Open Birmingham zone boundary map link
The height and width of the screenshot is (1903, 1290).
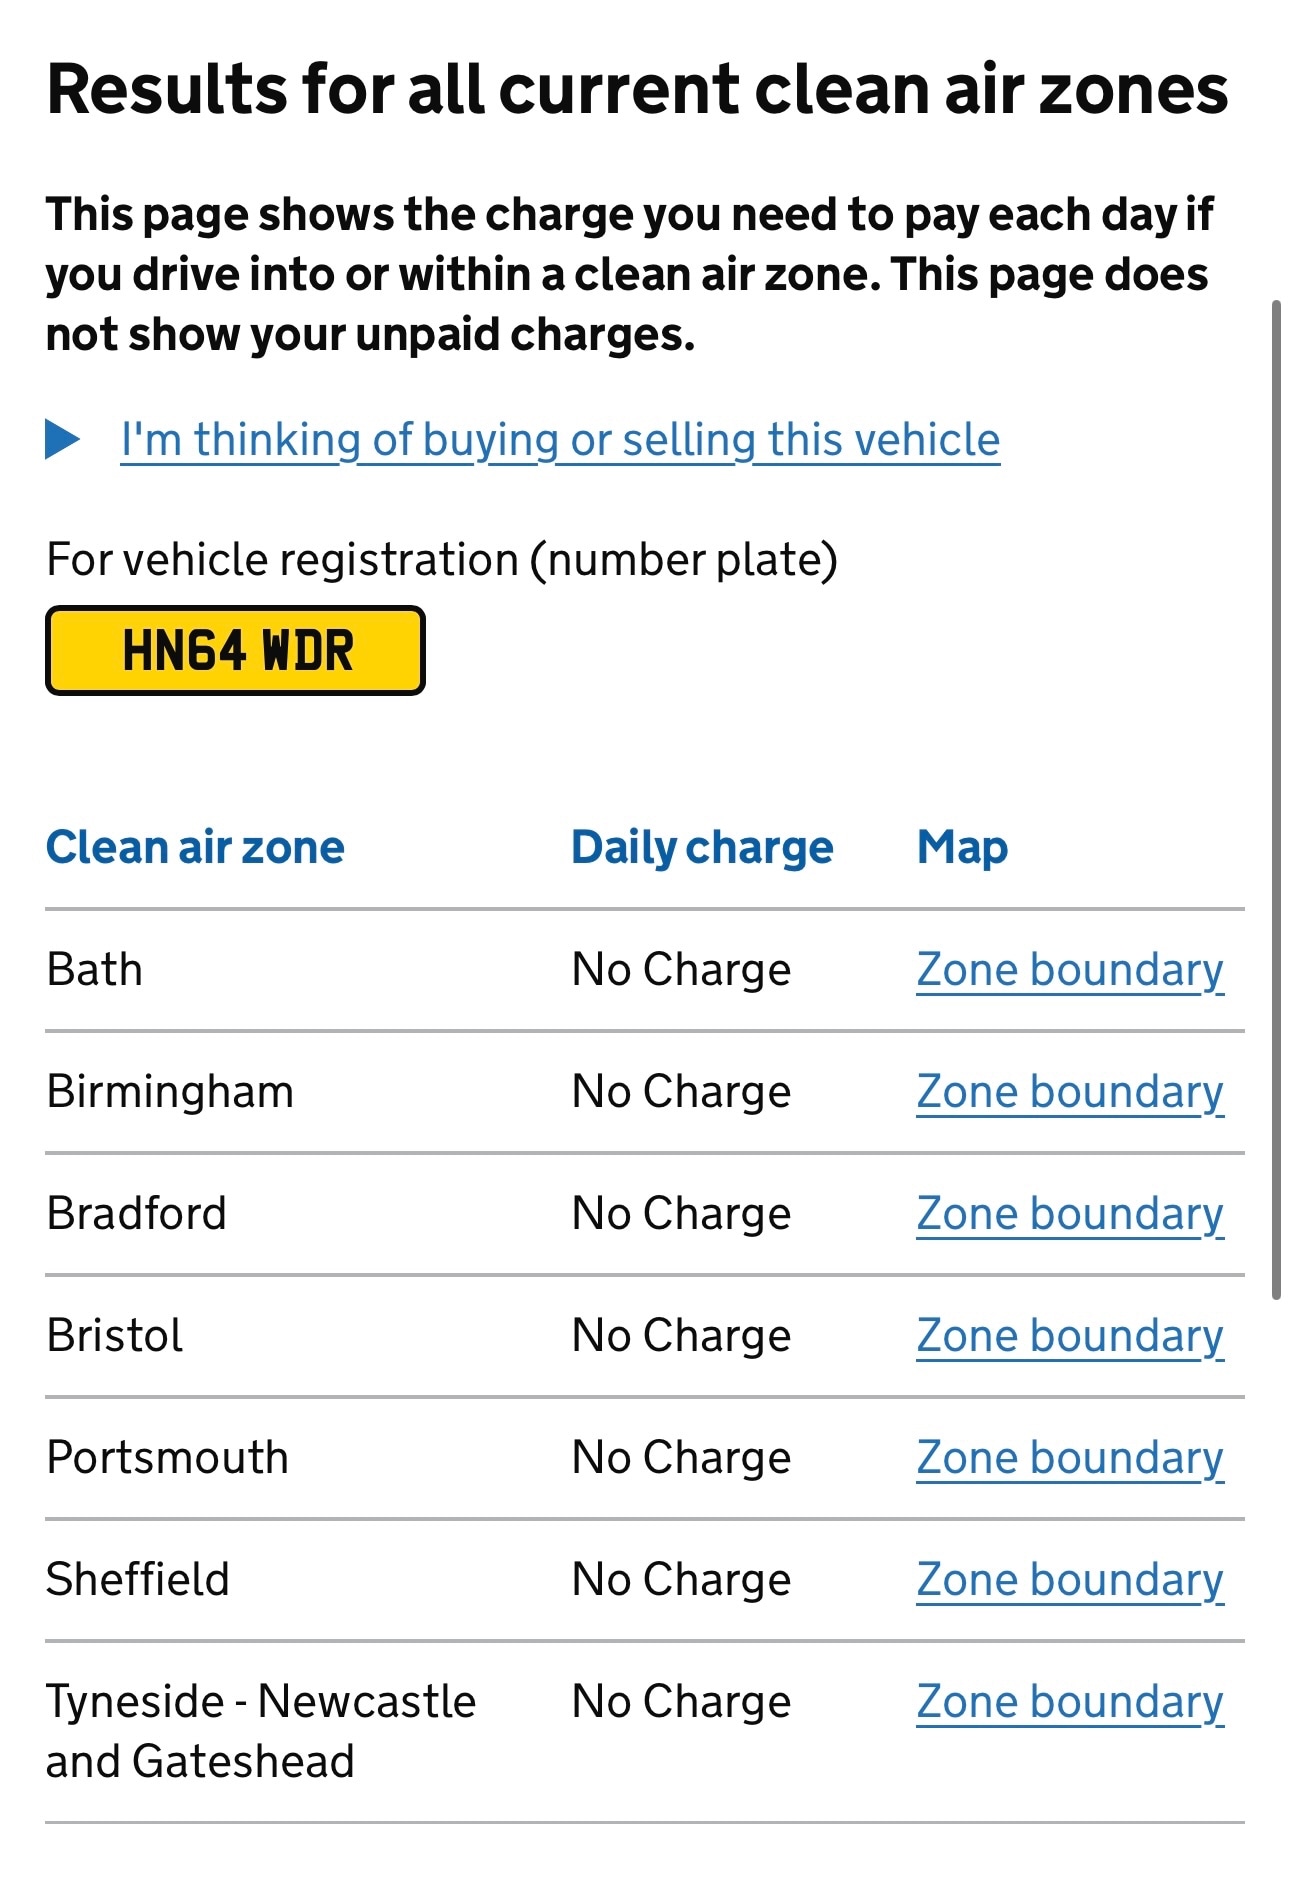click(x=1069, y=1092)
